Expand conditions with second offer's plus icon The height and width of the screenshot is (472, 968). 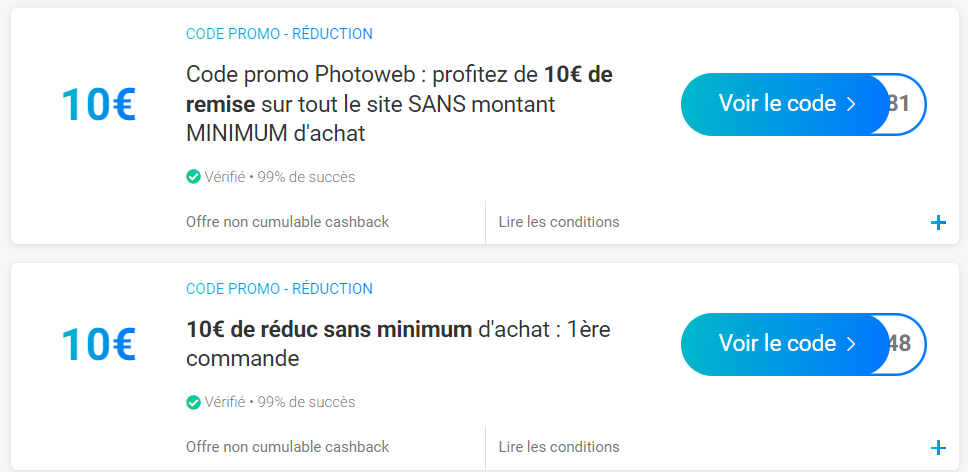coord(938,448)
